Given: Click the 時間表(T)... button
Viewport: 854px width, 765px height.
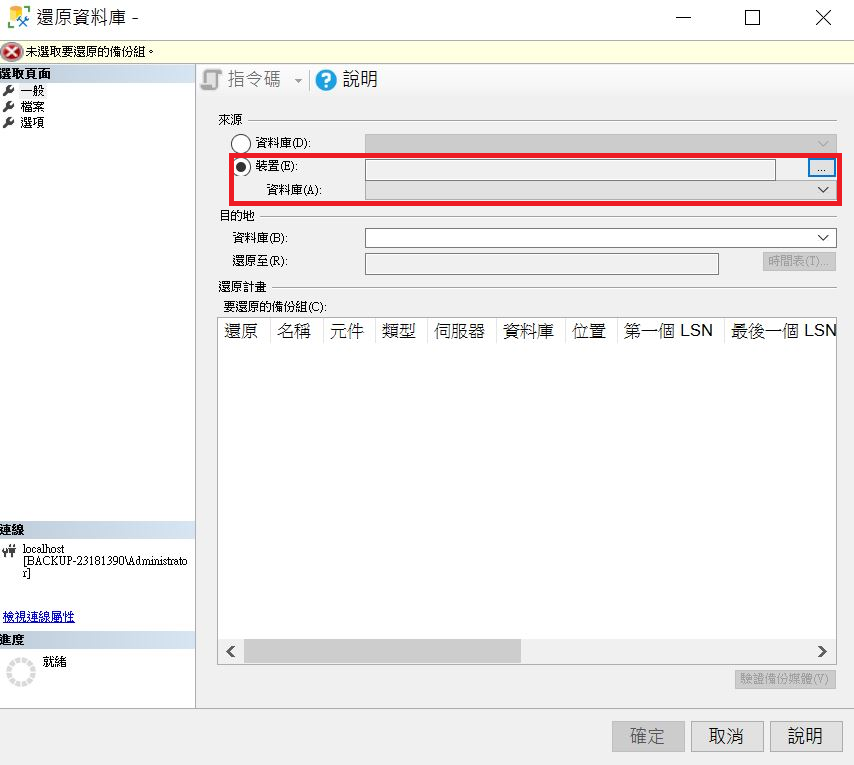Looking at the screenshot, I should coord(798,261).
